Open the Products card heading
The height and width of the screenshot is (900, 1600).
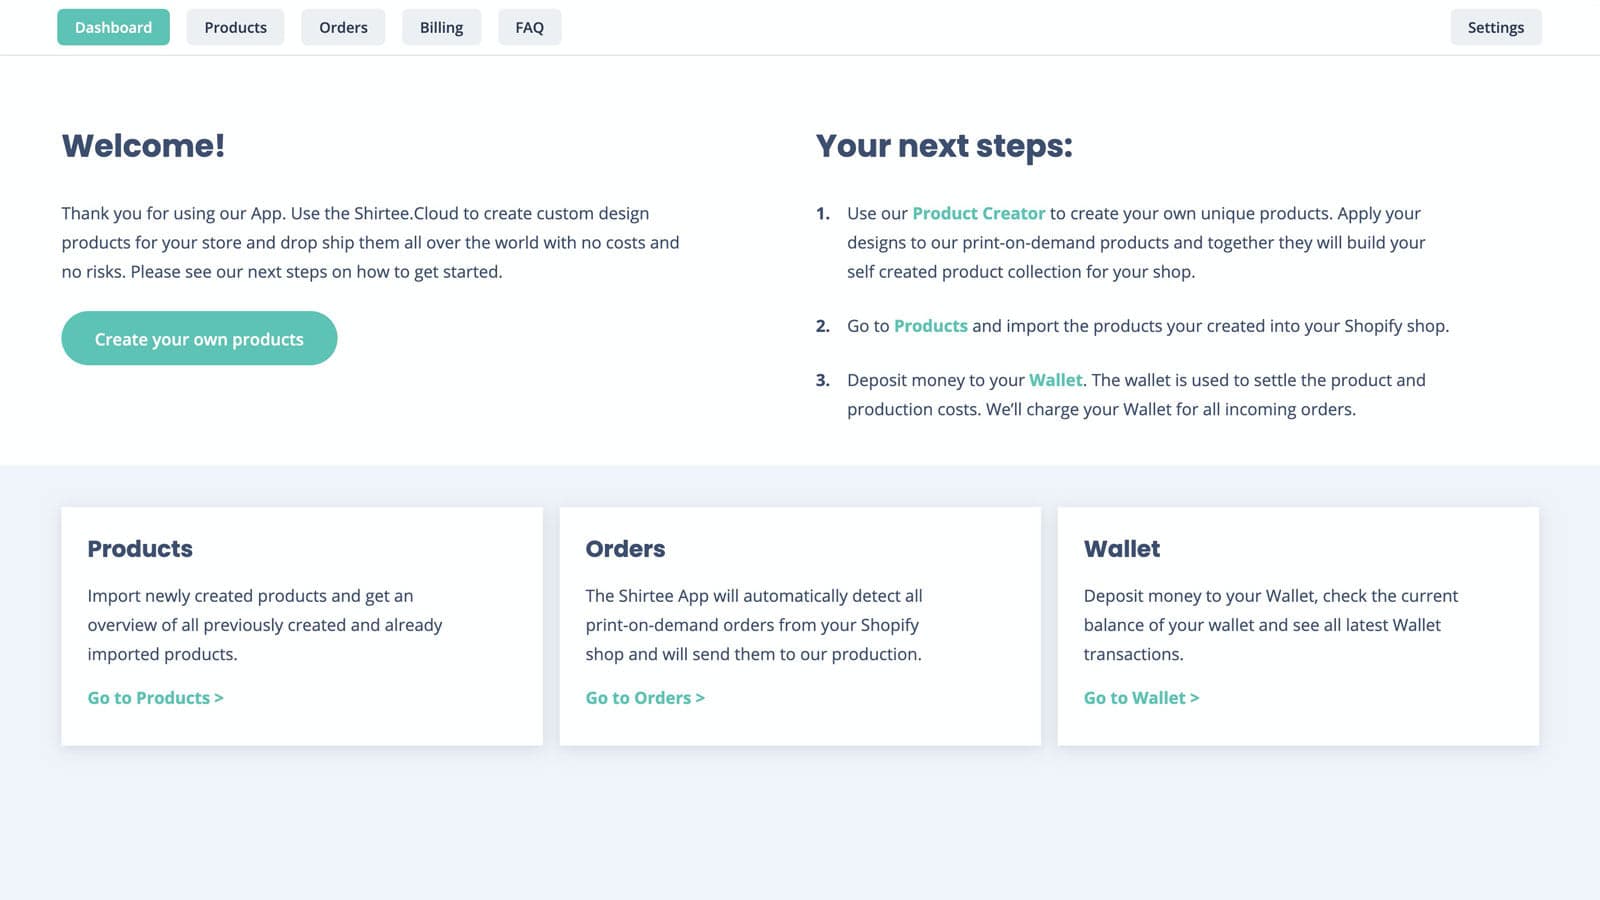(x=140, y=548)
